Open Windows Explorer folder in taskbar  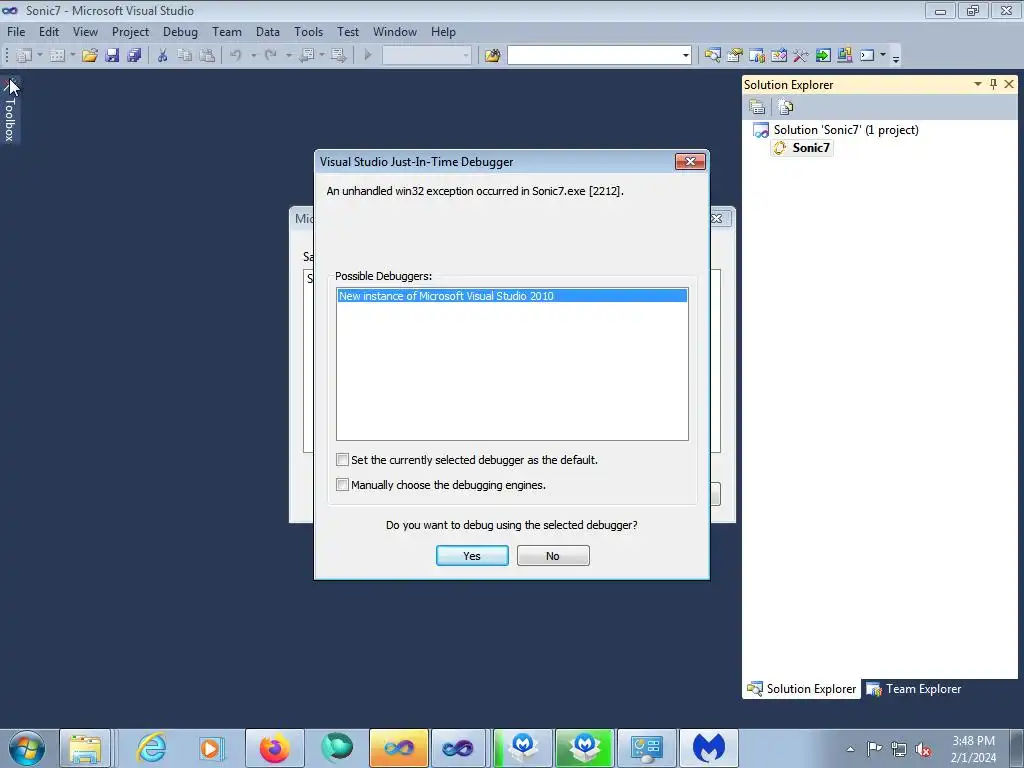pos(86,748)
